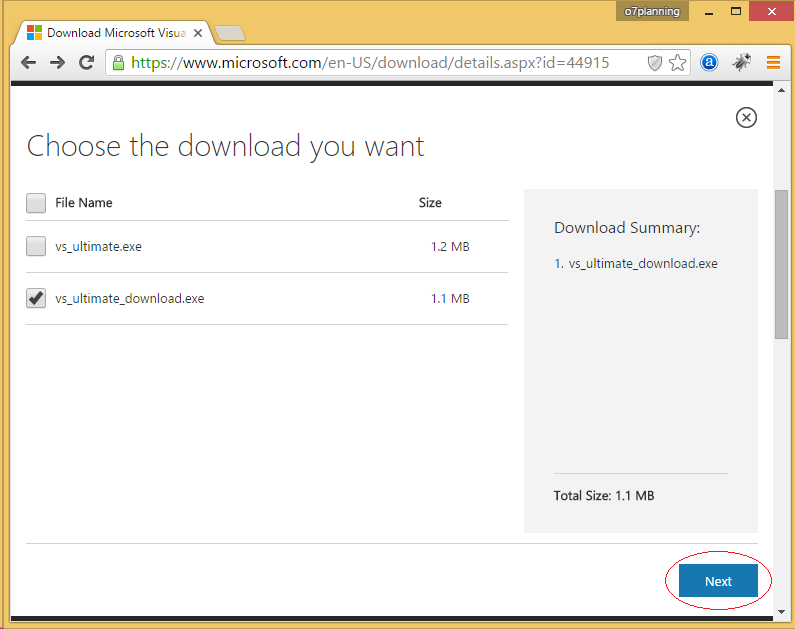Check the vs_ultimate.exe checkbox
This screenshot has height=629, width=795.
tap(36, 246)
